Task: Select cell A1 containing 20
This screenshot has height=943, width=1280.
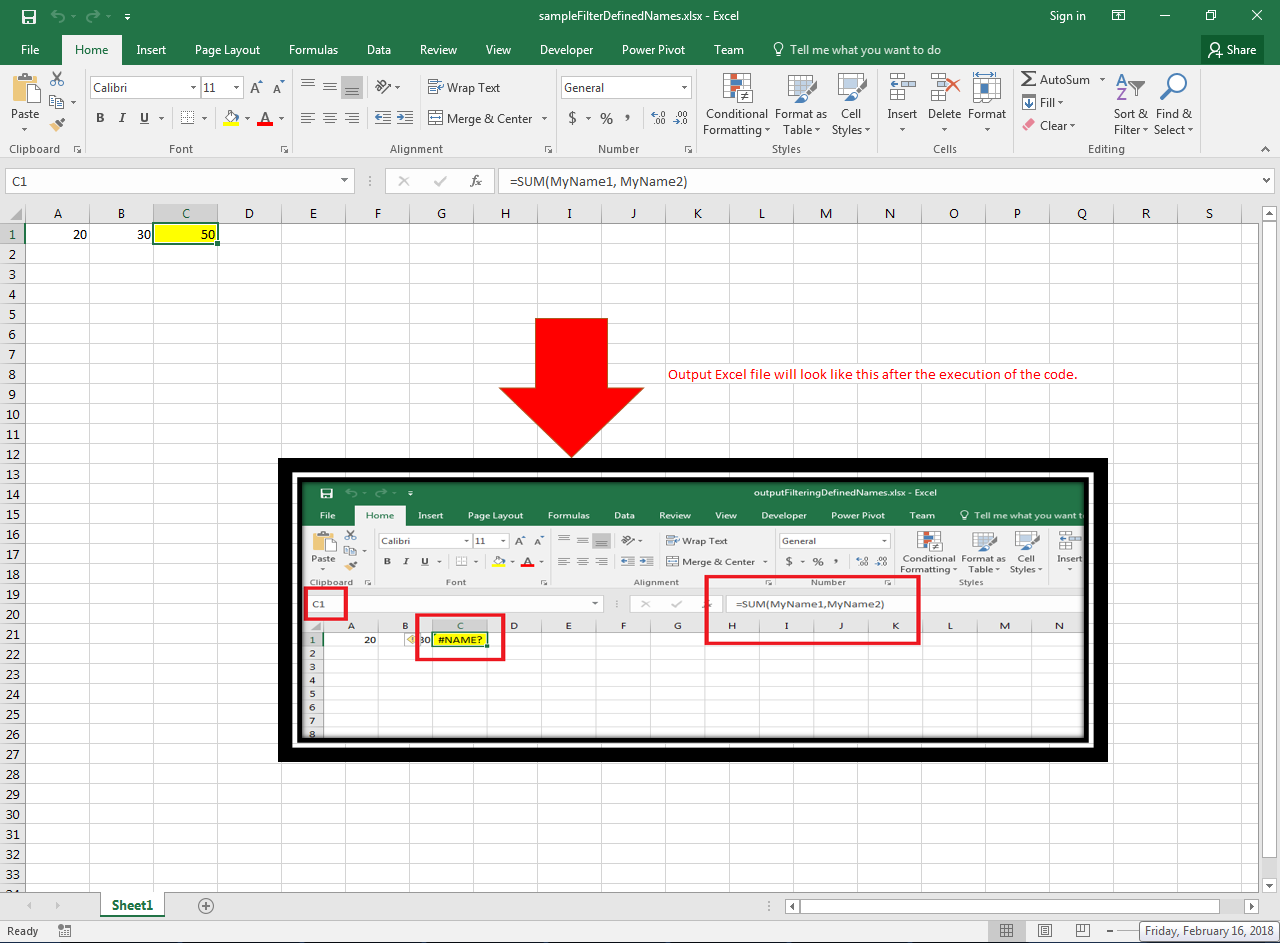Action: (57, 234)
